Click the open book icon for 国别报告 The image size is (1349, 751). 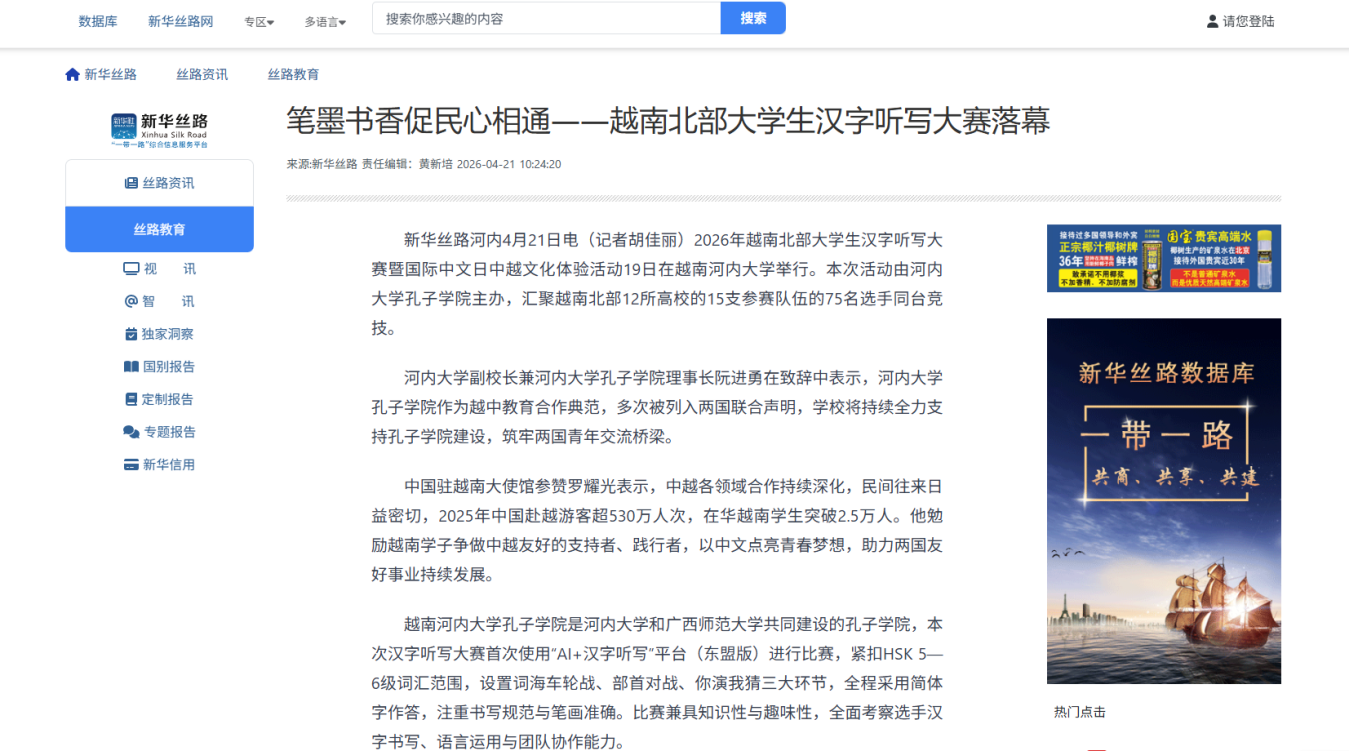coord(131,367)
